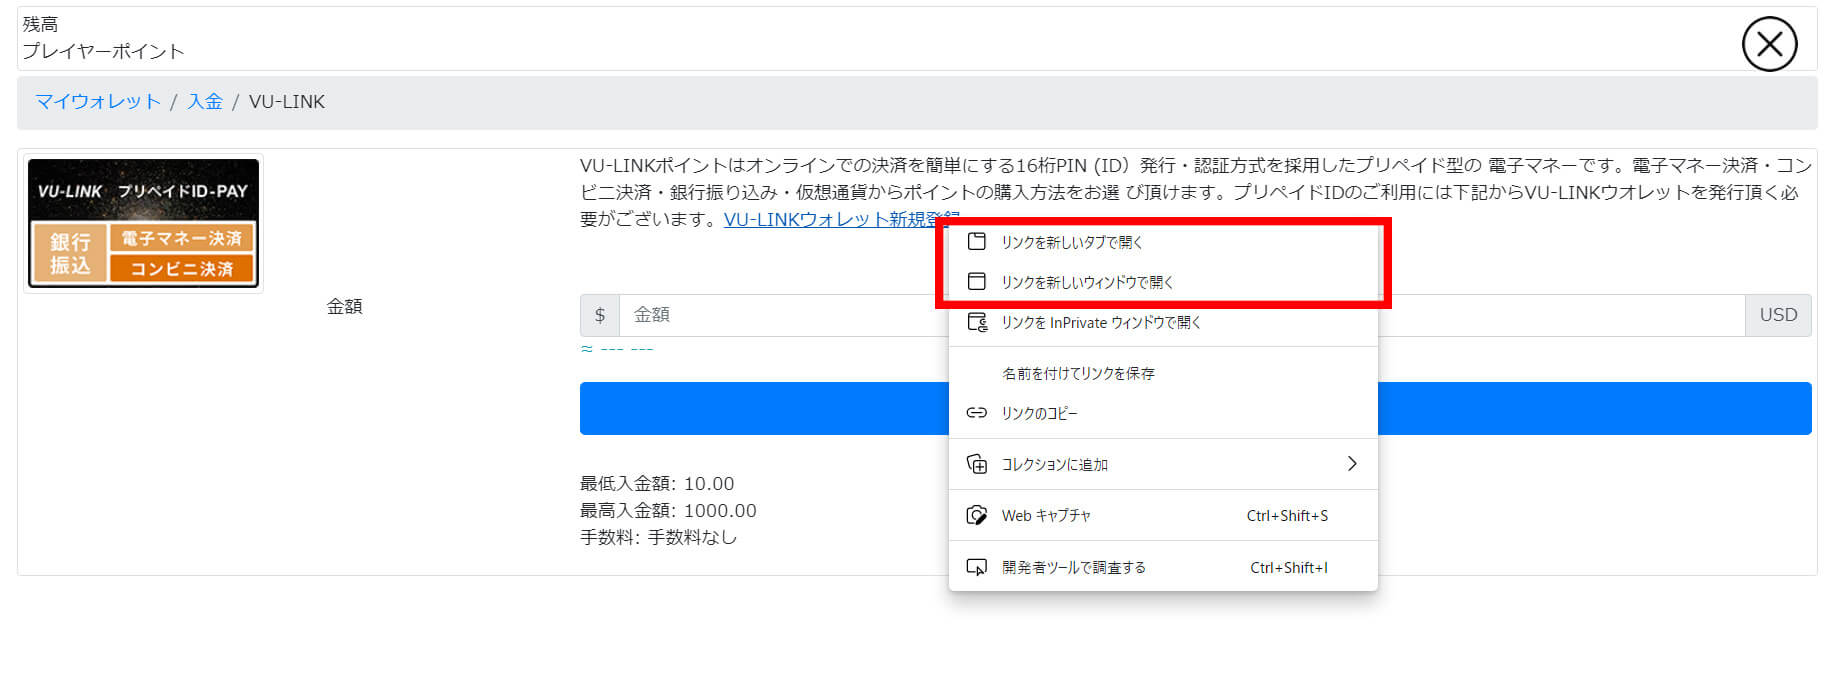Click the Web capture icon

click(x=977, y=515)
